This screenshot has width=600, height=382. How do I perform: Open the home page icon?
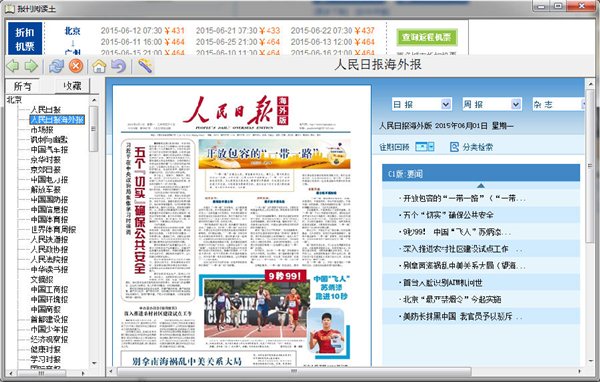tap(99, 66)
